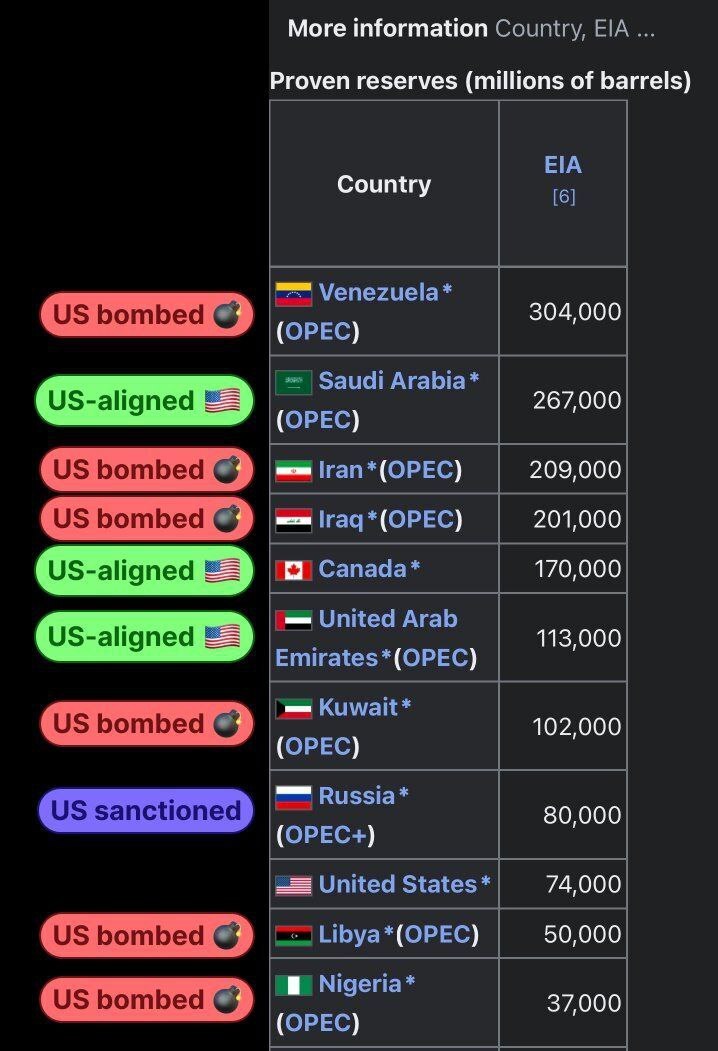Screen dimensions: 718x1051
Task: Click the Iran flag icon
Action: [x=294, y=470]
